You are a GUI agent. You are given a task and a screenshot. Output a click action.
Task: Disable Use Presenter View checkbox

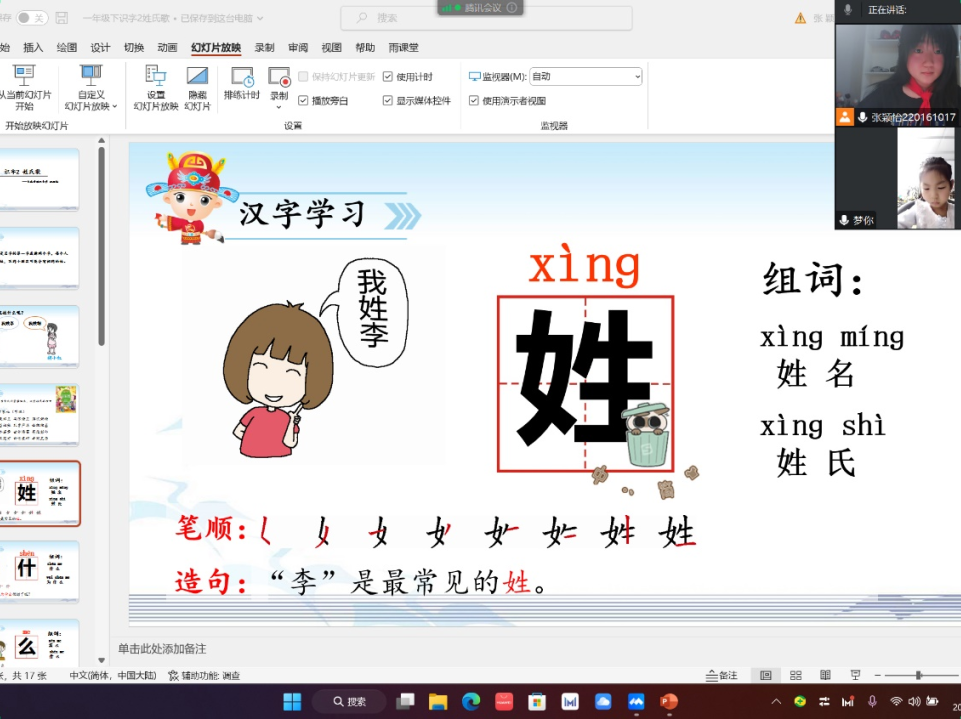click(x=474, y=101)
